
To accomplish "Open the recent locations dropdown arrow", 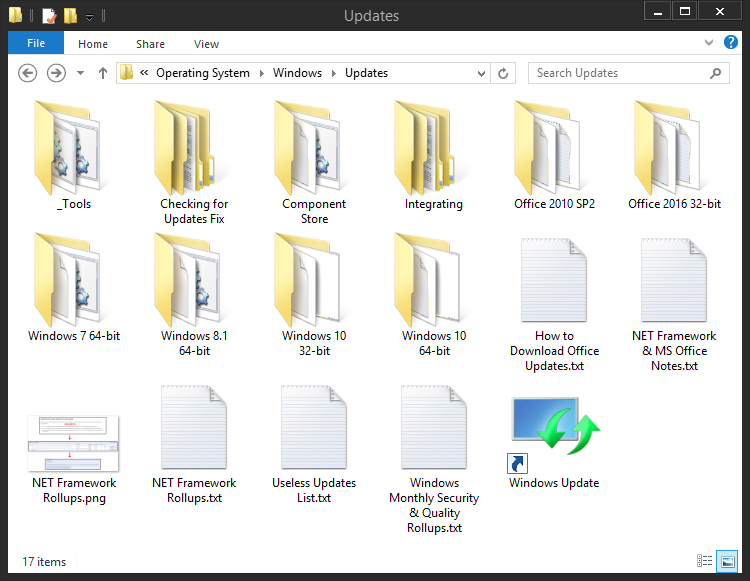I will pos(80,73).
